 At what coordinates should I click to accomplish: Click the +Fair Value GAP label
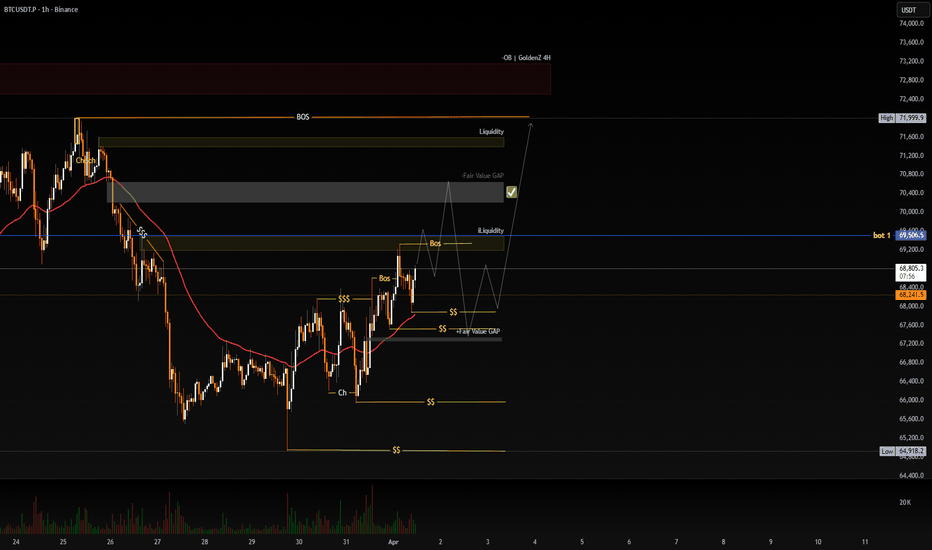click(x=478, y=331)
